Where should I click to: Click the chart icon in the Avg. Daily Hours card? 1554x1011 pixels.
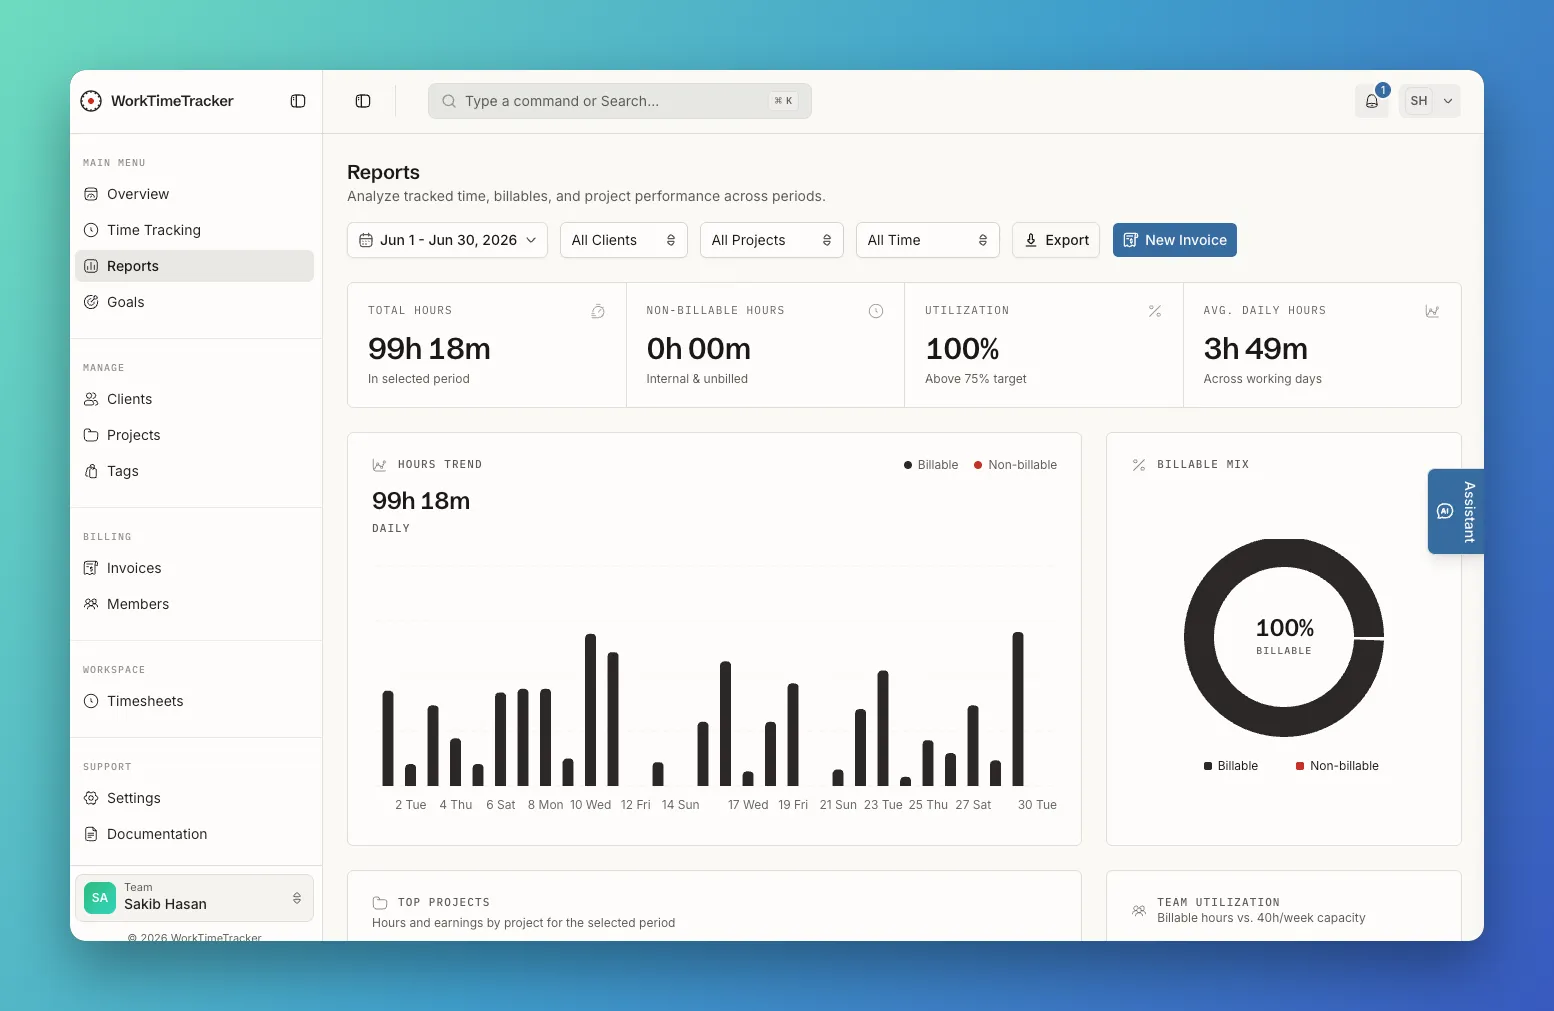(1432, 311)
